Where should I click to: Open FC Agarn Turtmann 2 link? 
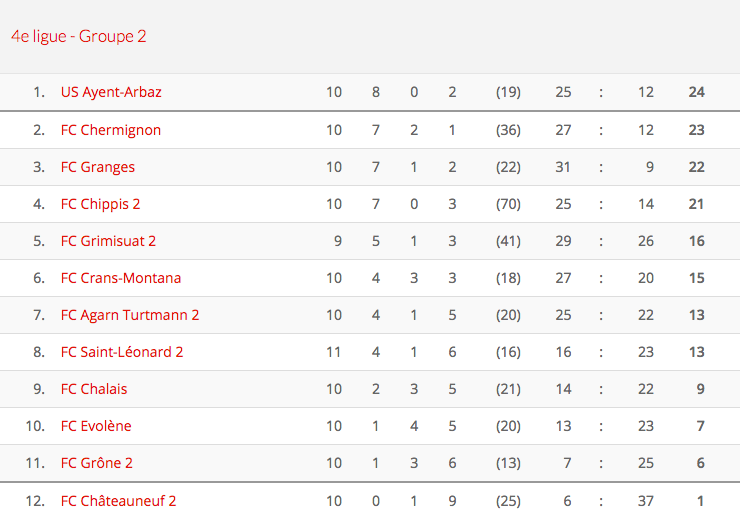click(x=130, y=315)
